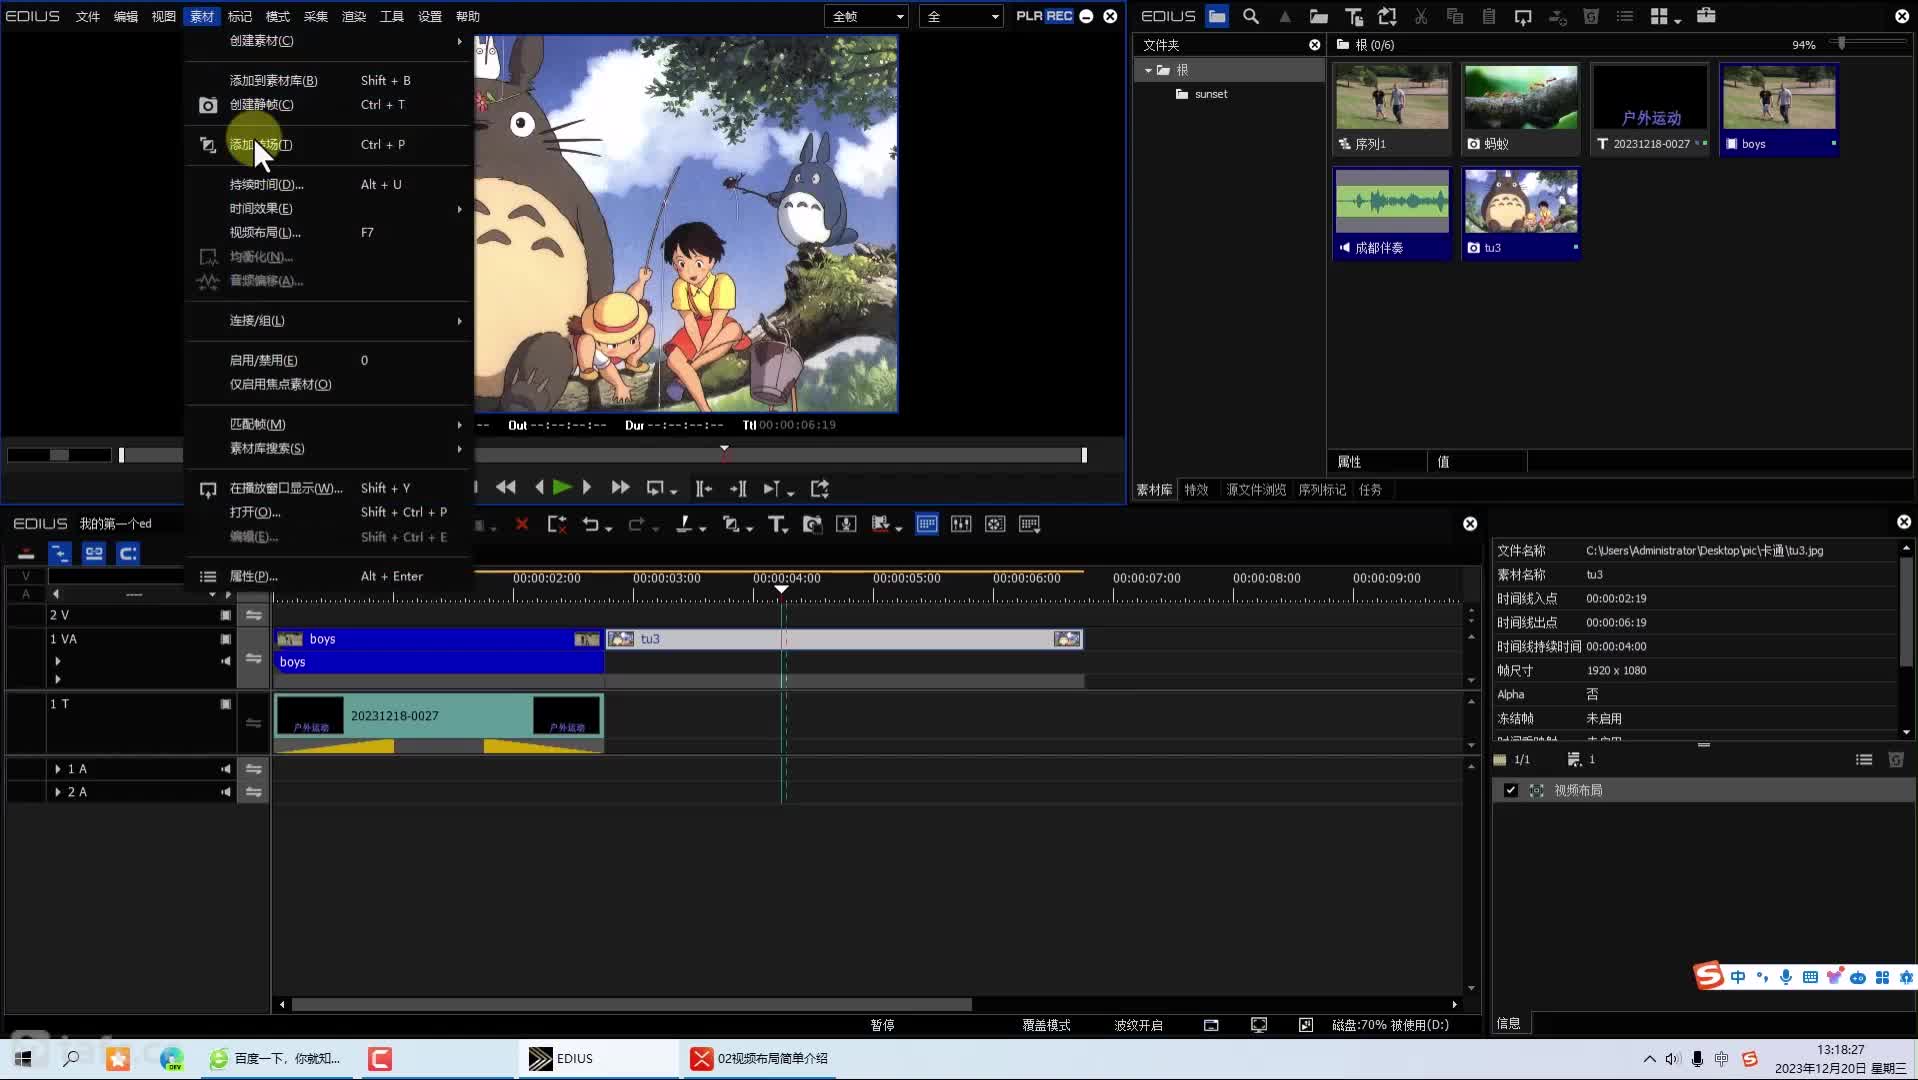The height and width of the screenshot is (1080, 1918).
Task: Toggle video mute on 2 V track
Action: (225, 615)
